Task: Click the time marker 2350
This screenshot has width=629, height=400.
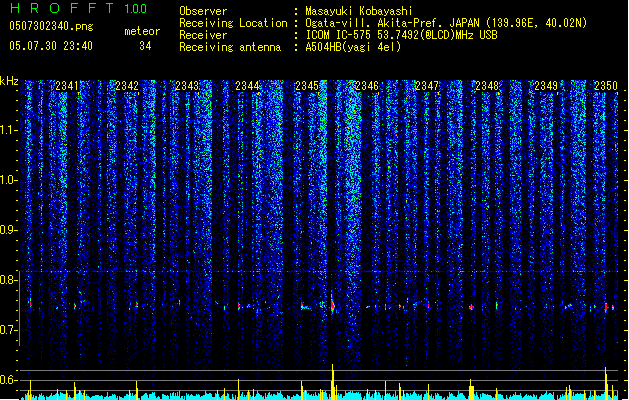Action: pos(606,86)
